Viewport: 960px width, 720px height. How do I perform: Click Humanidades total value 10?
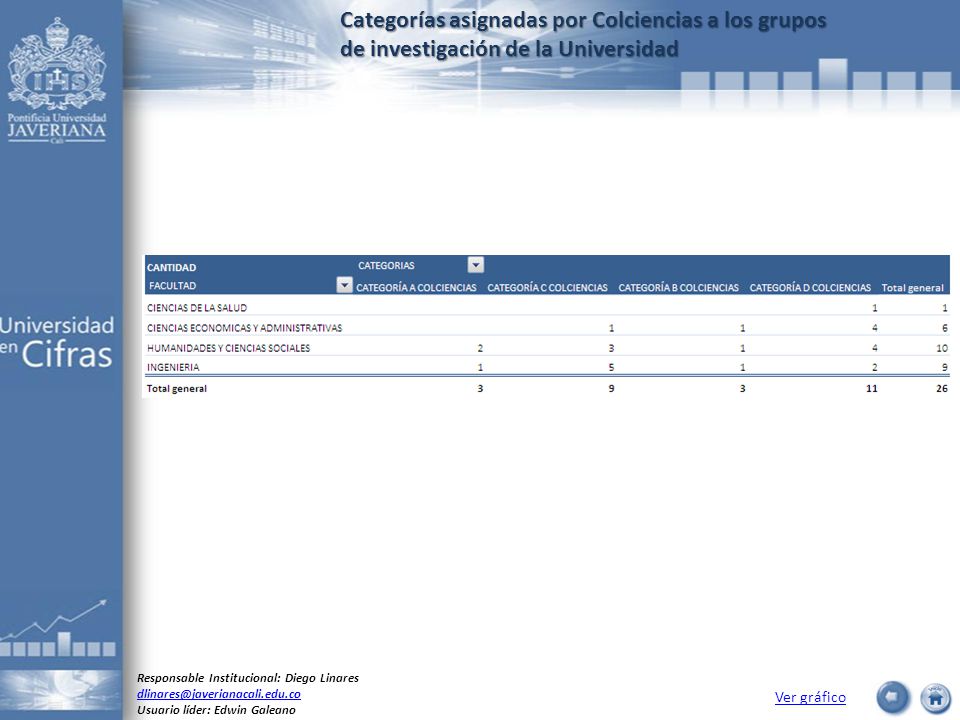(x=942, y=348)
